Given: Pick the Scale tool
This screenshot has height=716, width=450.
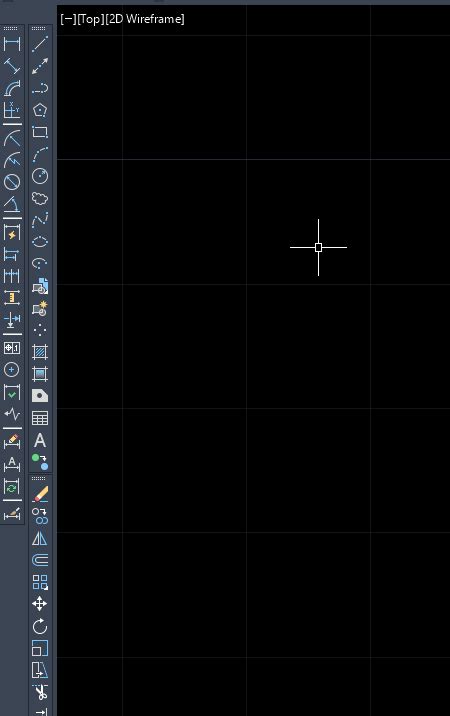Looking at the screenshot, I should click(40, 648).
